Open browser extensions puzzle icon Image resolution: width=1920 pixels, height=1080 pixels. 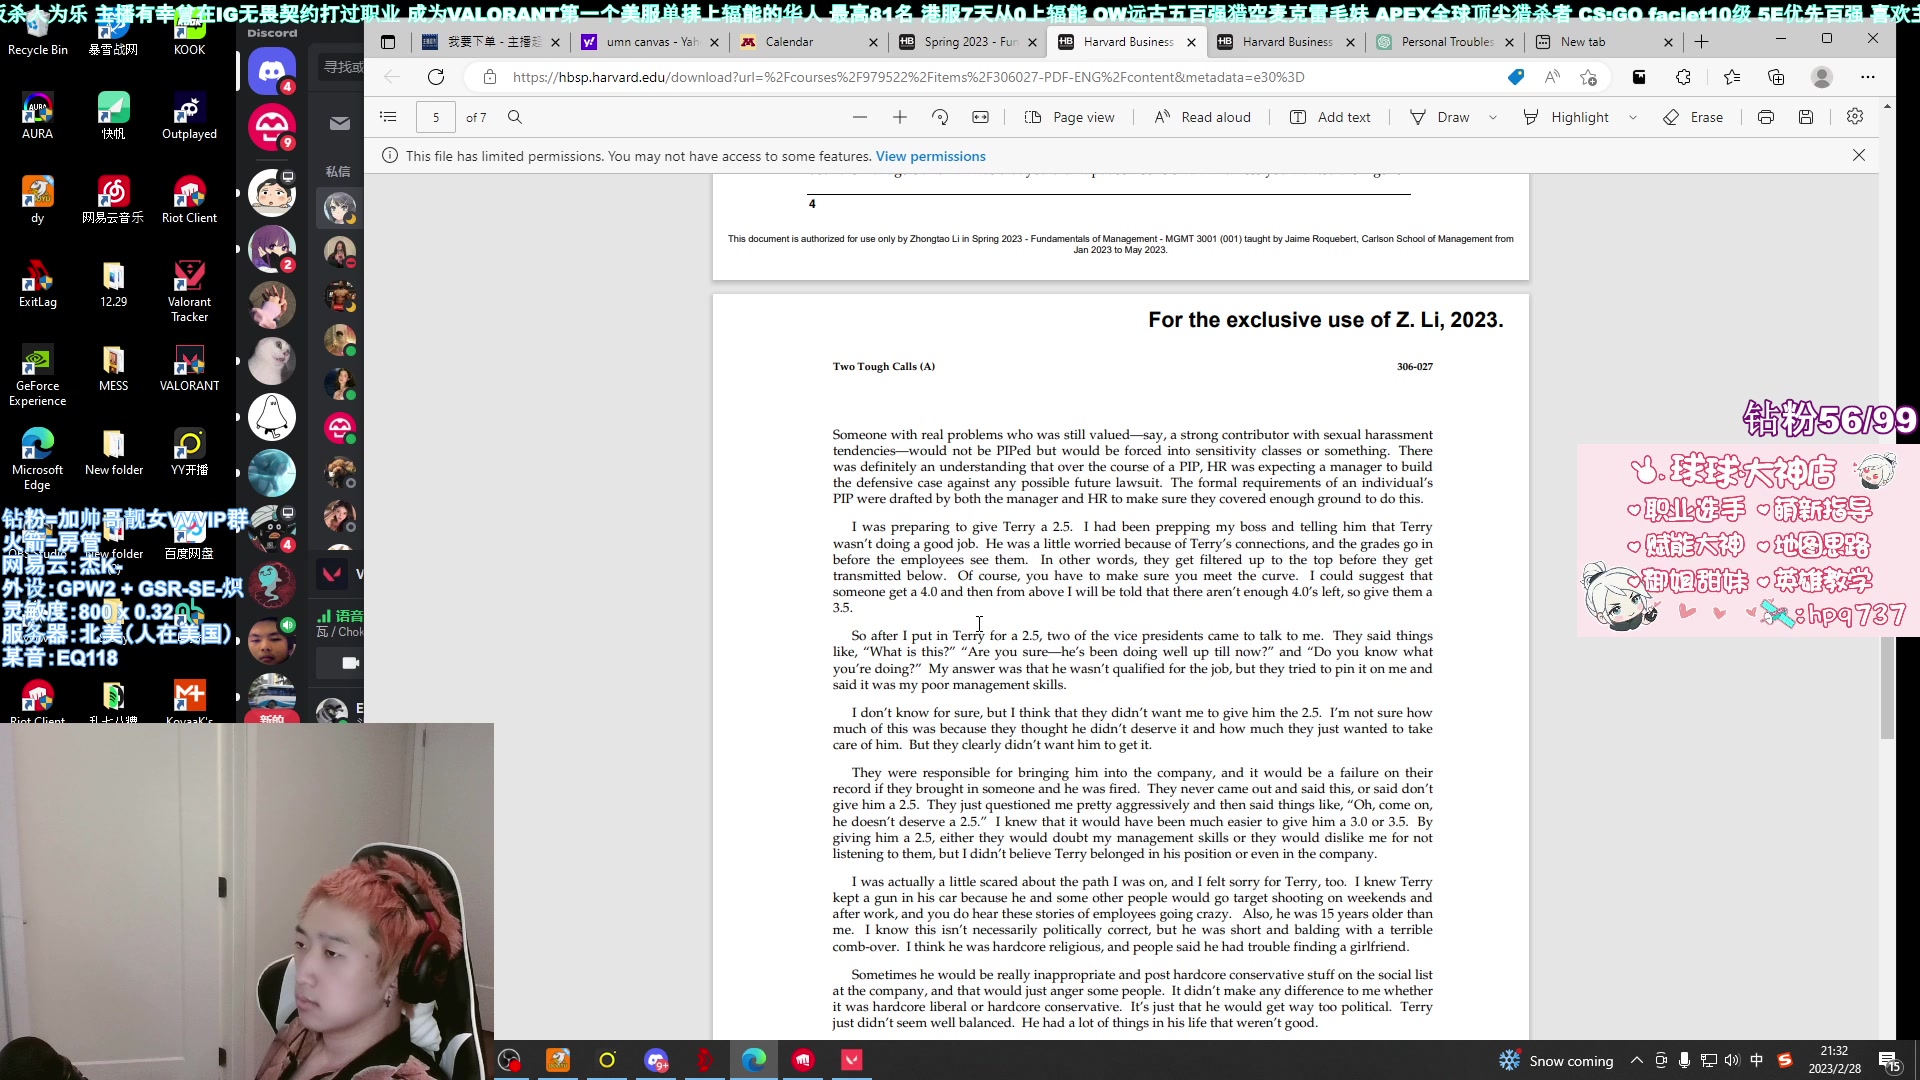(1684, 77)
